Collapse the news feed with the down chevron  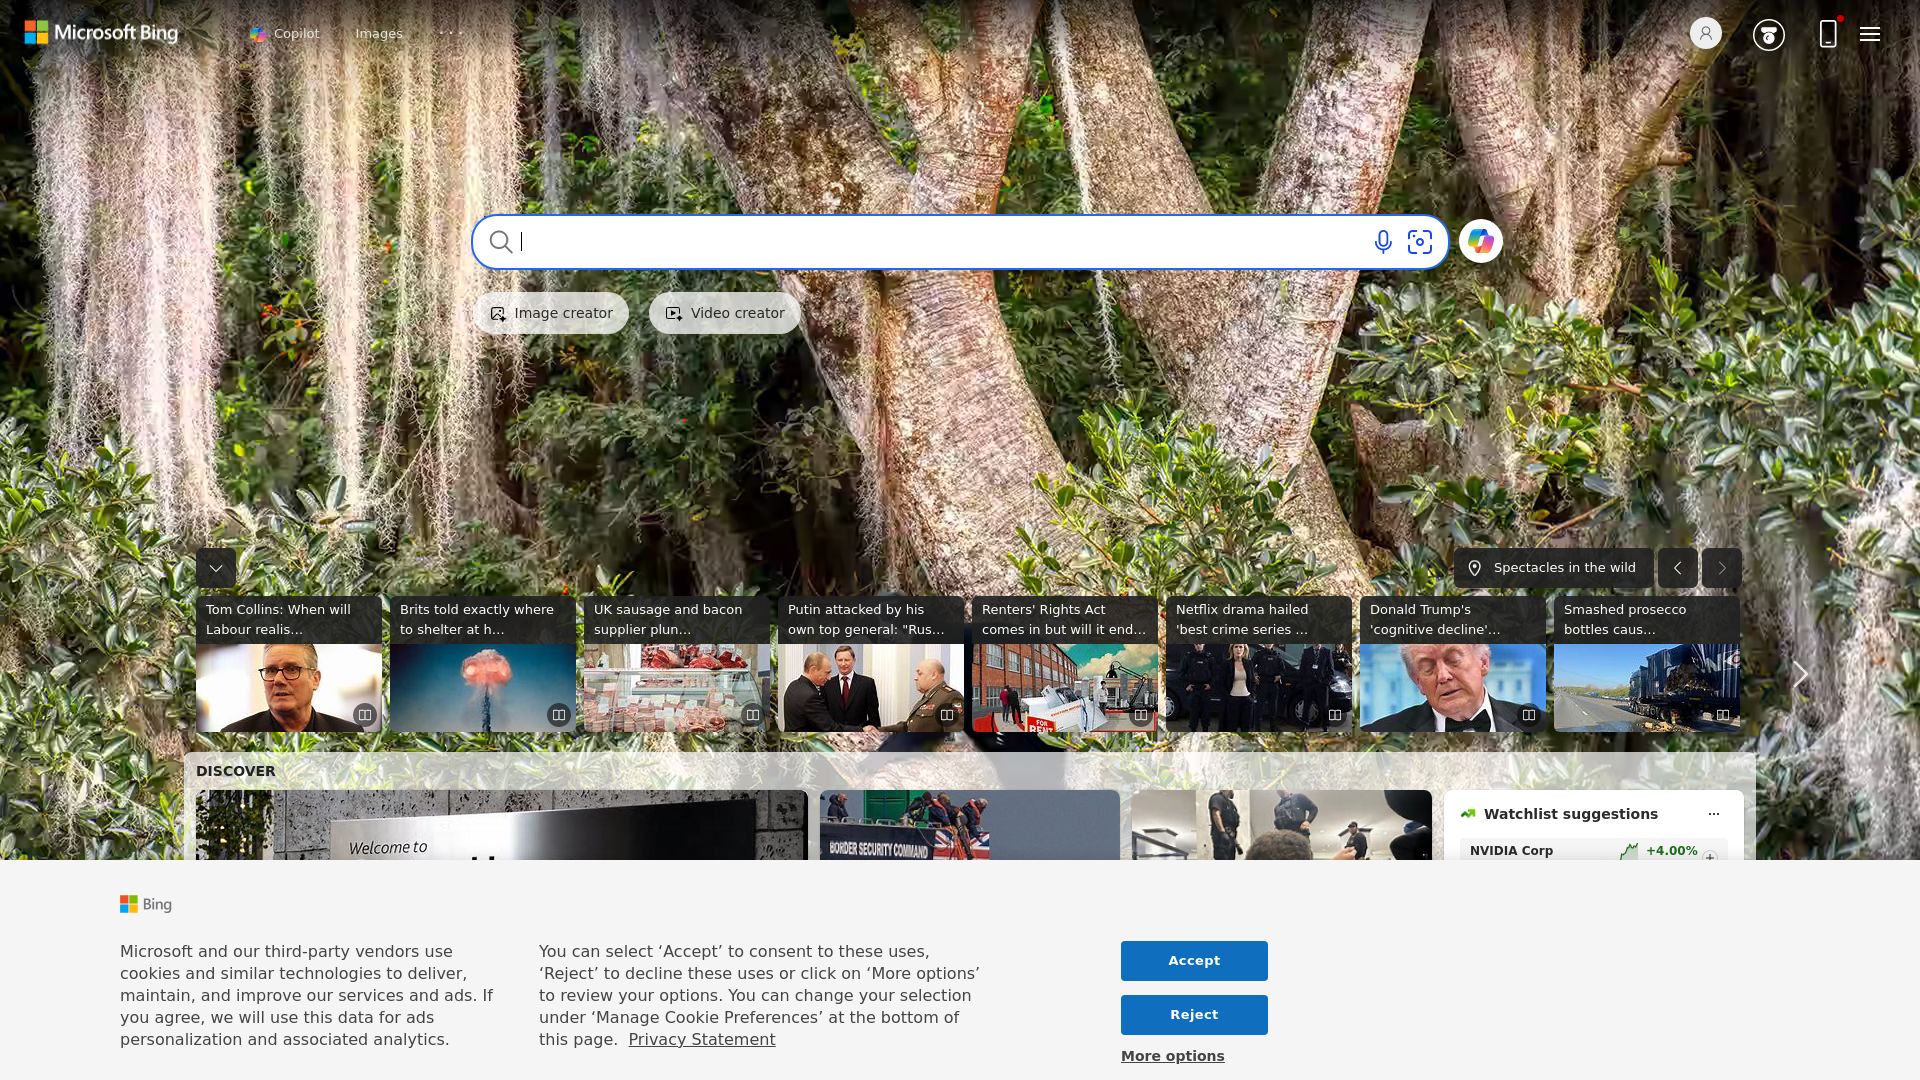click(x=215, y=567)
